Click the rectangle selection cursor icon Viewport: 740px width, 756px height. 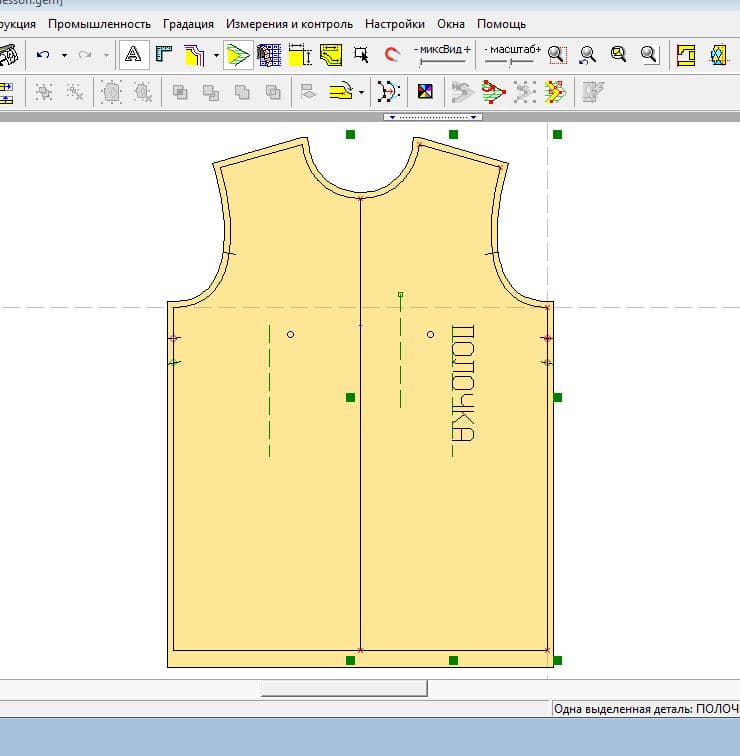click(361, 54)
